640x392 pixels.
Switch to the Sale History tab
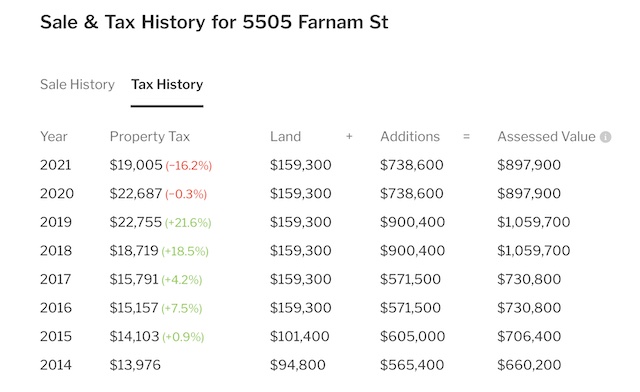(77, 85)
